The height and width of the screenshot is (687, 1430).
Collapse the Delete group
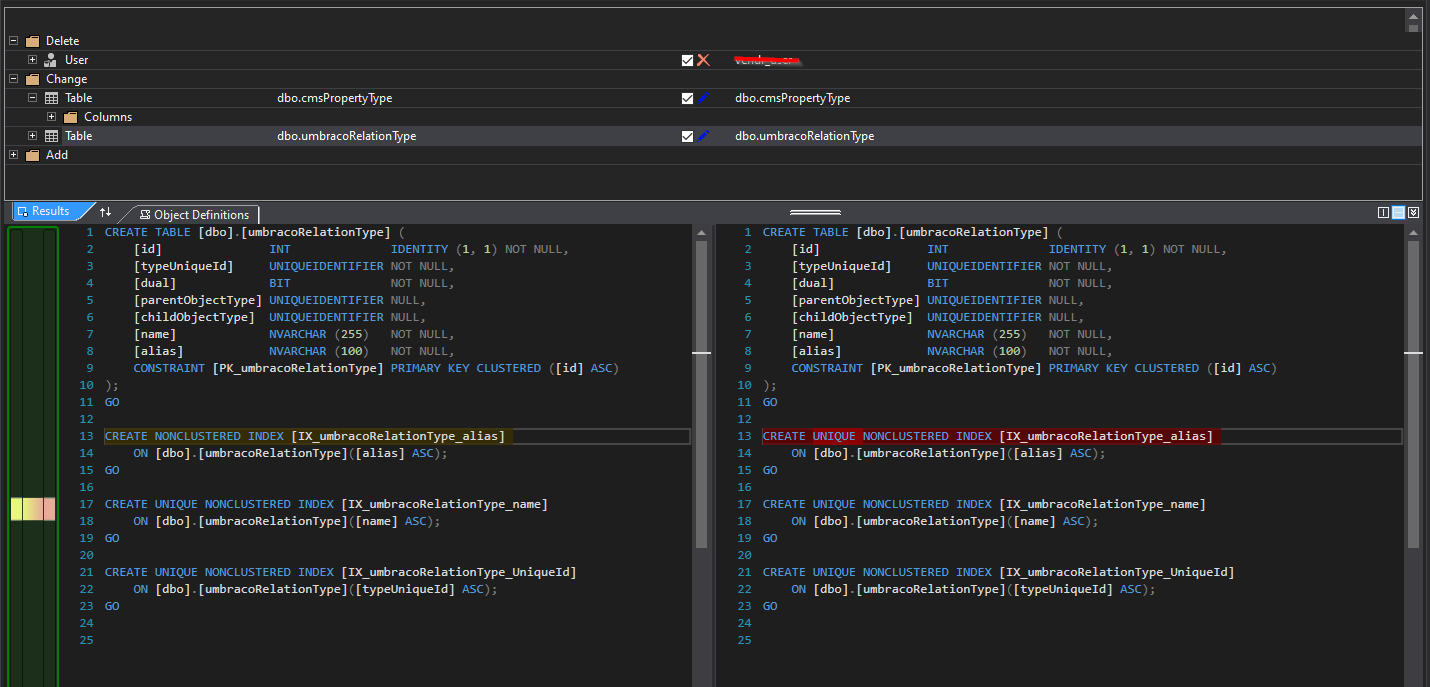point(13,41)
